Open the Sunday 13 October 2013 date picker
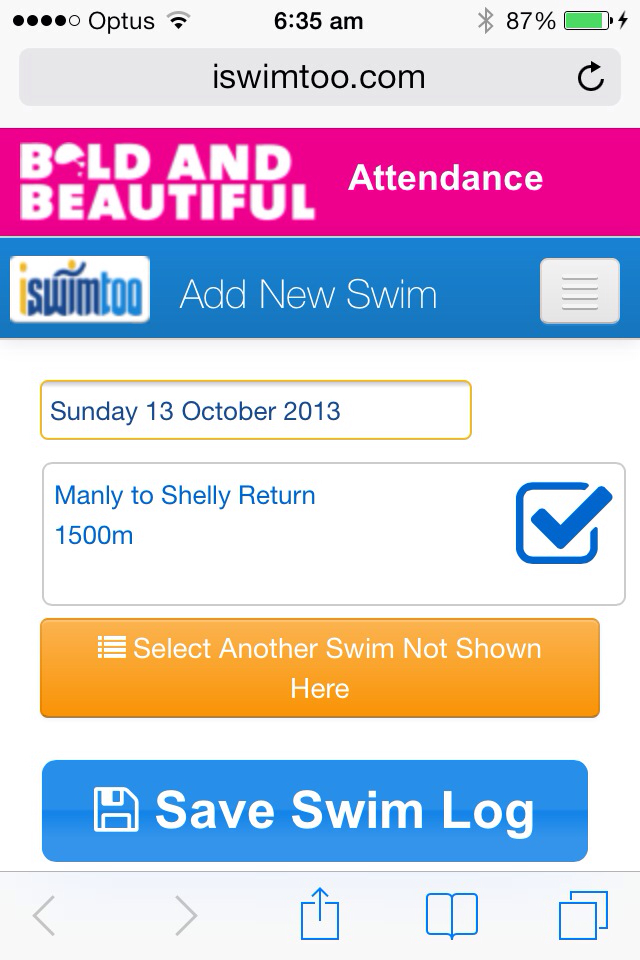The width and height of the screenshot is (640, 960). coord(255,410)
